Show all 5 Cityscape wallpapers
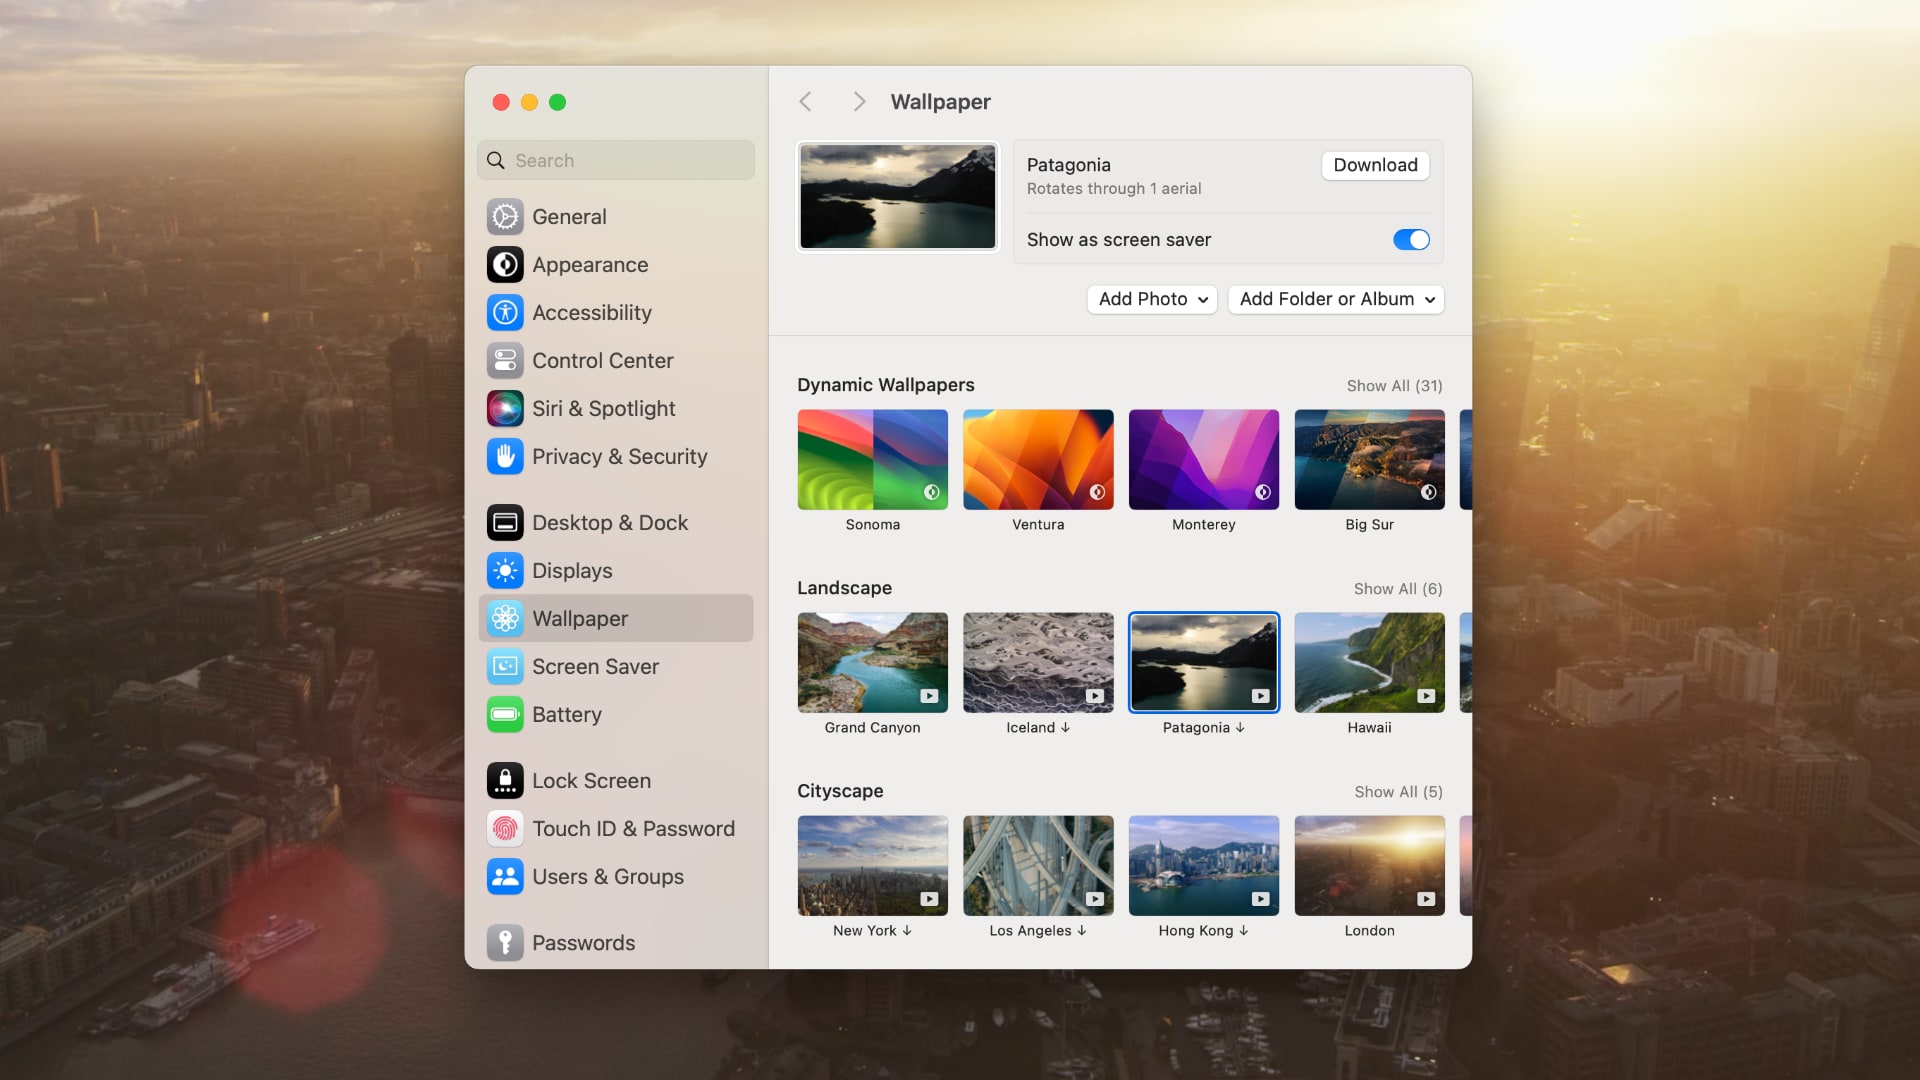The width and height of the screenshot is (1920, 1080). point(1398,792)
